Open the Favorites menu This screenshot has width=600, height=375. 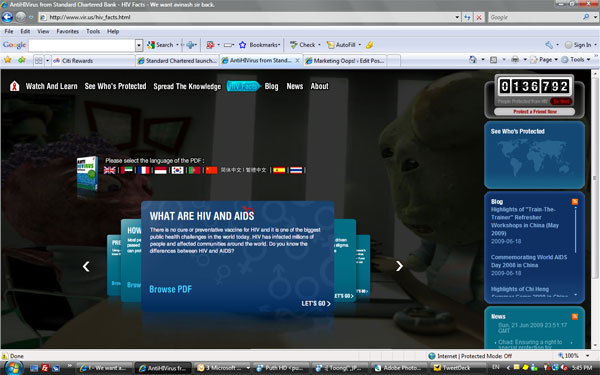pyautogui.click(x=68, y=31)
